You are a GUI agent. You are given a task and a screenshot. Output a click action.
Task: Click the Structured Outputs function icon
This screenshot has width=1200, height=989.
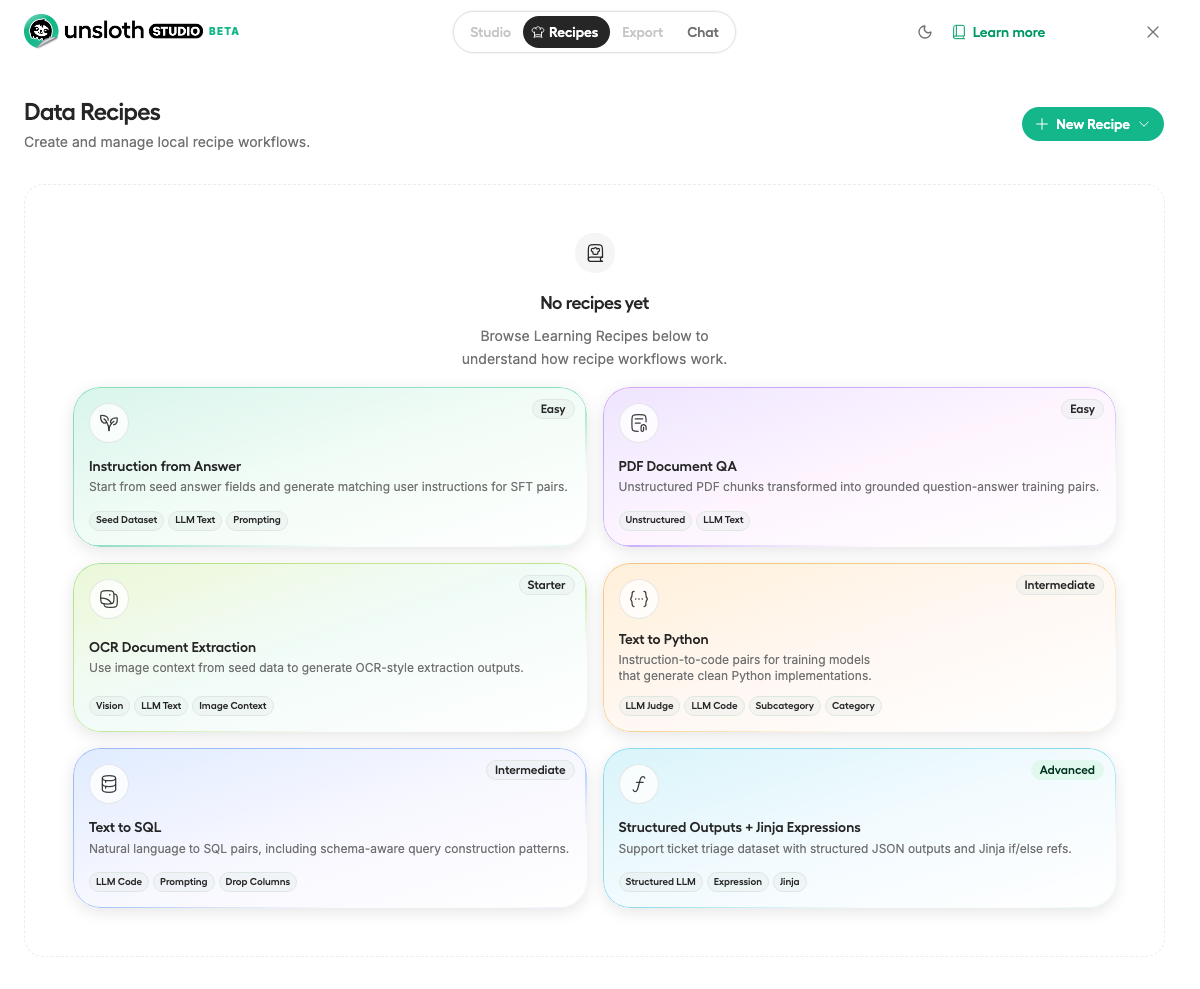click(x=639, y=784)
